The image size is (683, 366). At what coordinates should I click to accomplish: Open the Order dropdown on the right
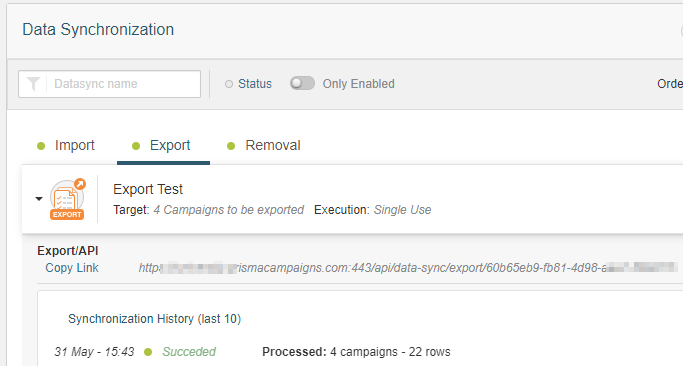(670, 84)
